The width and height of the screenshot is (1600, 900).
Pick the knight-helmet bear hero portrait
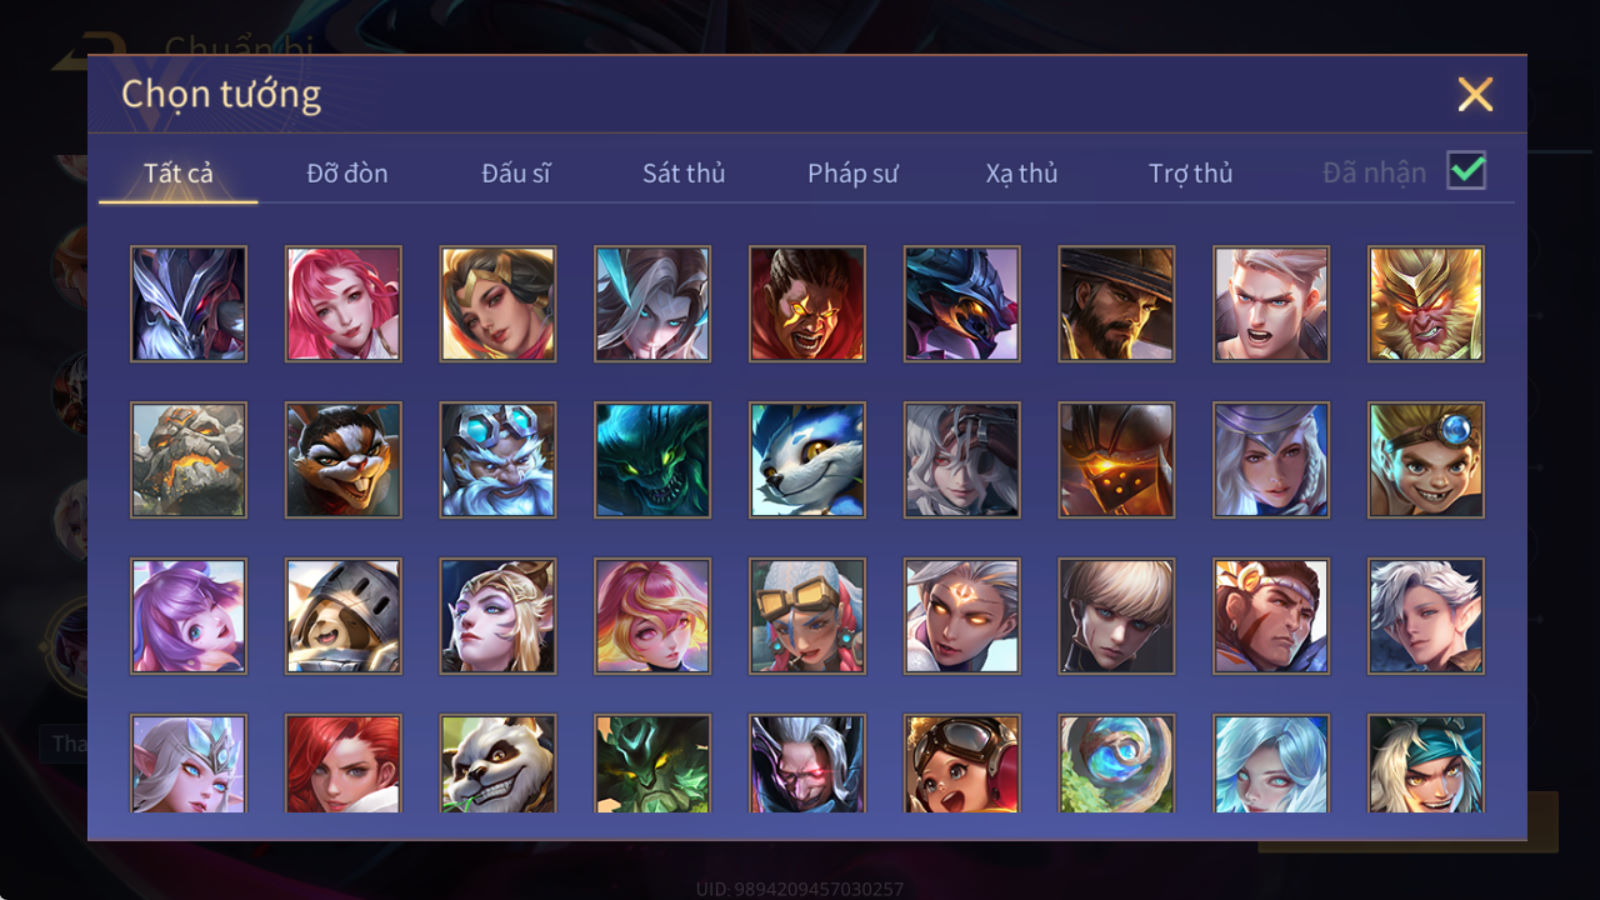tap(343, 616)
